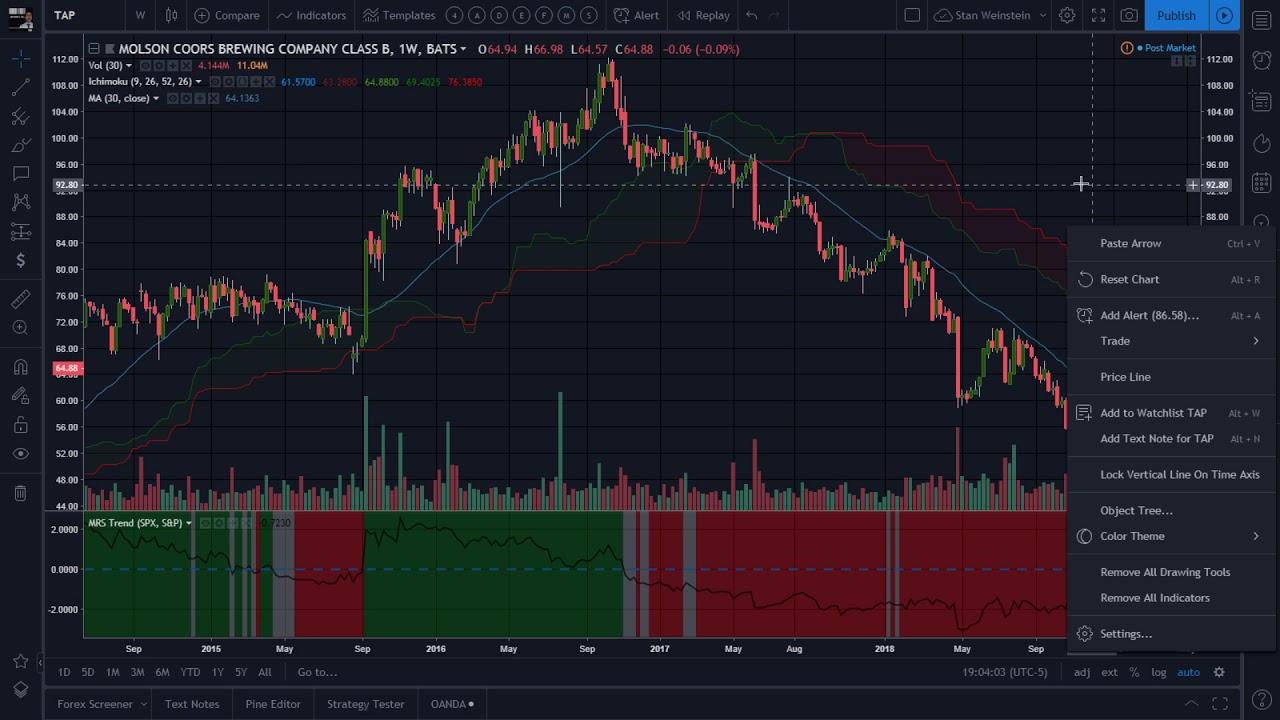Viewport: 1280px width, 720px height.
Task: Expand the Color Theme submenu
Action: pyautogui.click(x=1171, y=536)
